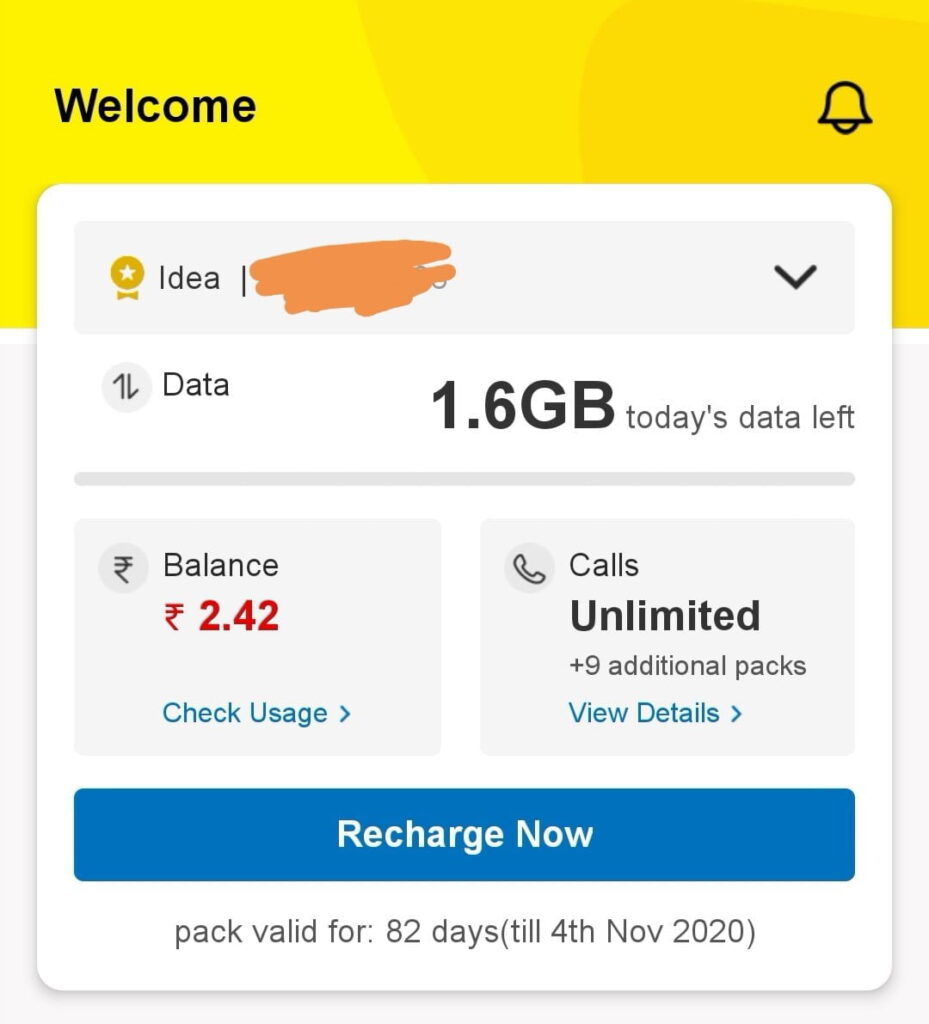Image resolution: width=929 pixels, height=1024 pixels.
Task: Click the arrow after Check Usage
Action: (x=345, y=713)
